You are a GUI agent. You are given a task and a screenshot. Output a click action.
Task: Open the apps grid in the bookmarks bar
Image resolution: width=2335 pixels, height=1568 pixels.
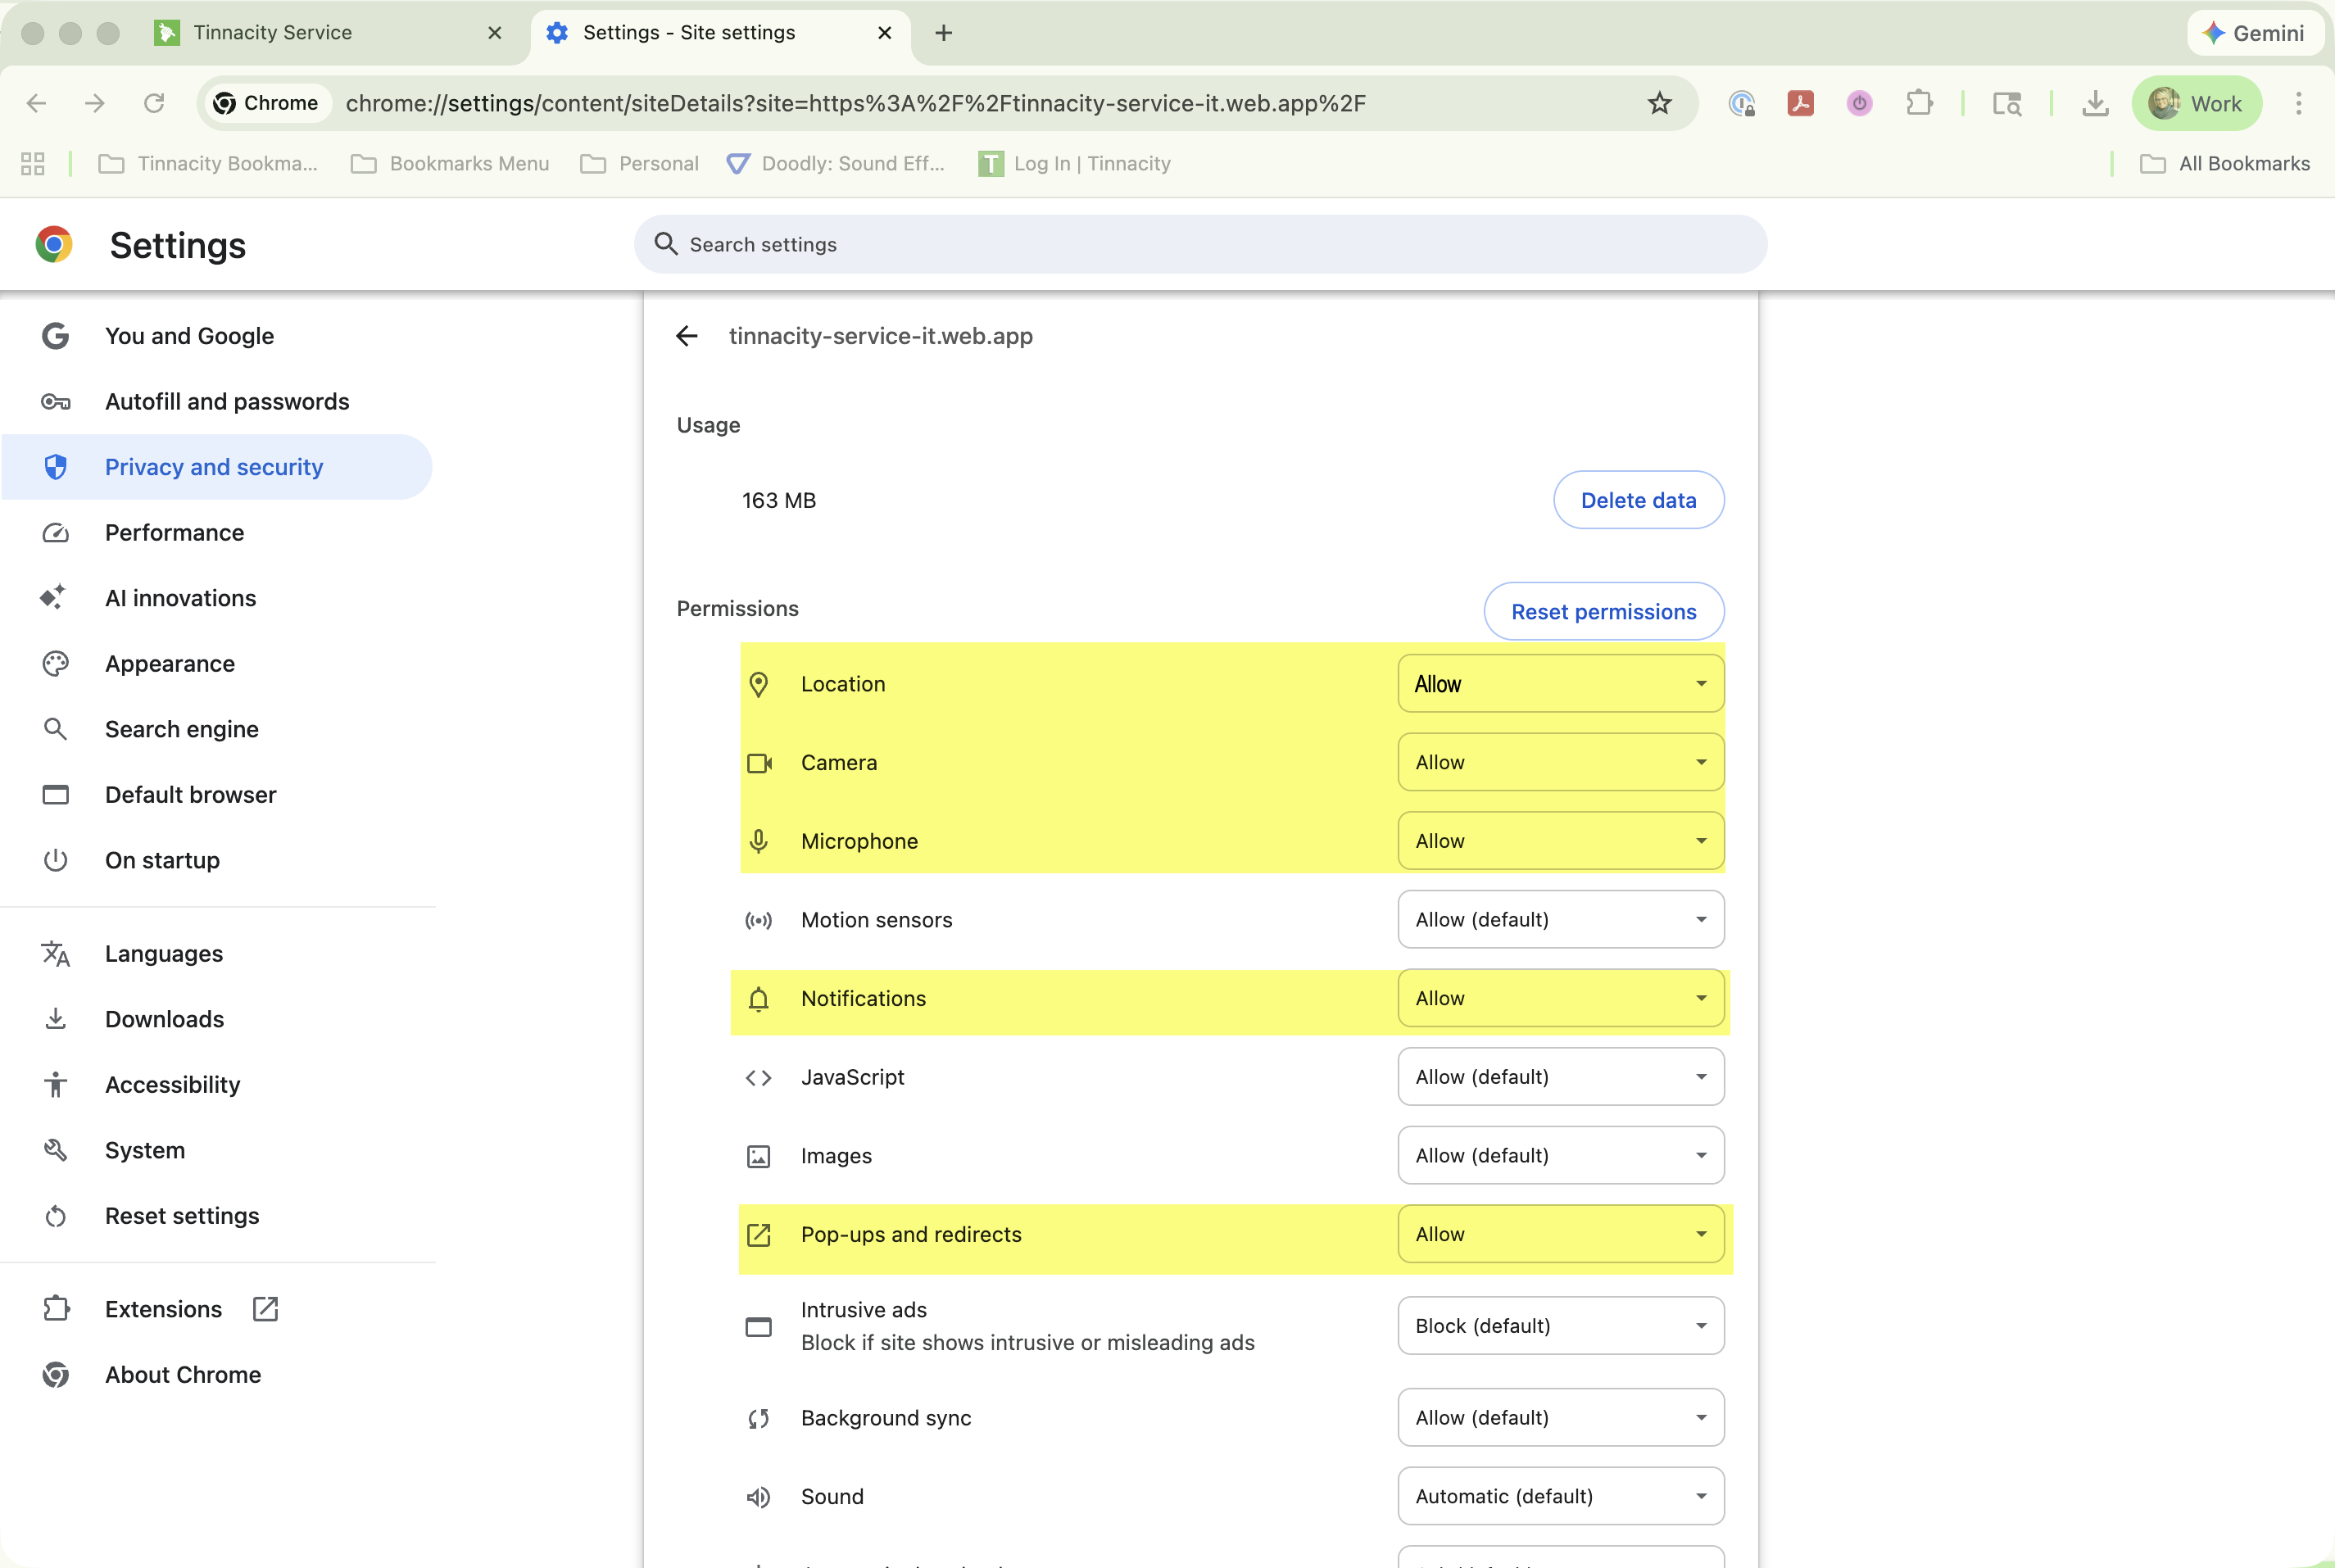33,164
